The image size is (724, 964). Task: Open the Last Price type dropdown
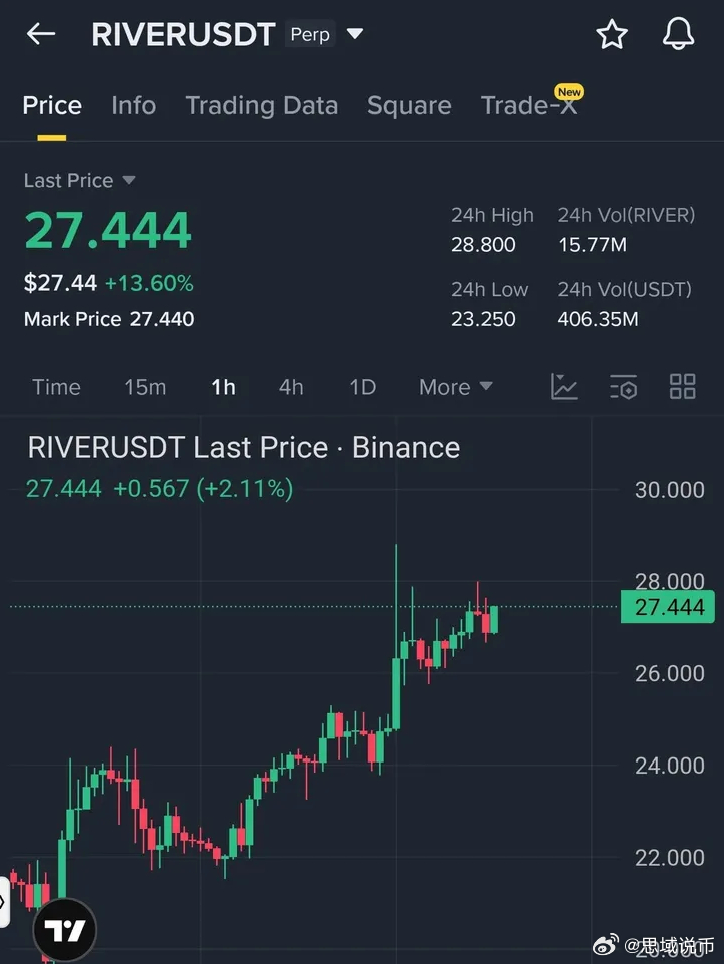[x=79, y=180]
